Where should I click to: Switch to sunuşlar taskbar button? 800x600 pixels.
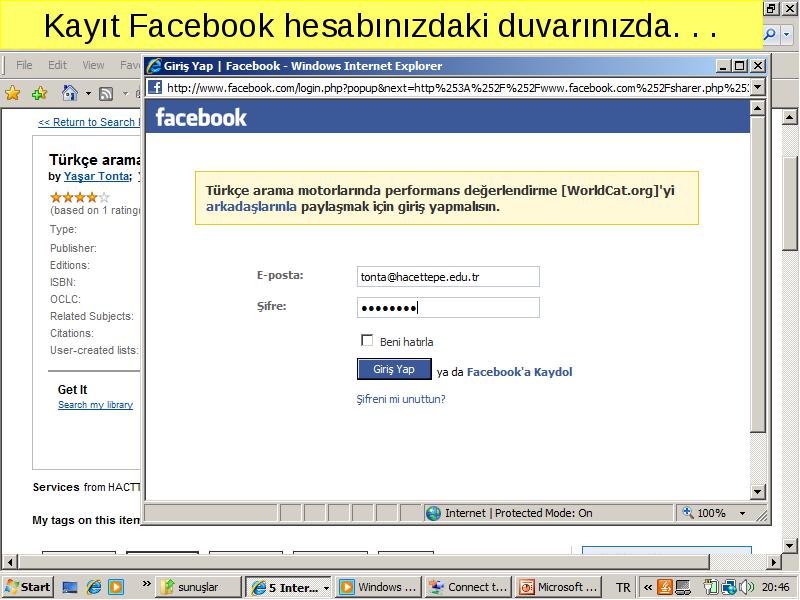point(197,587)
